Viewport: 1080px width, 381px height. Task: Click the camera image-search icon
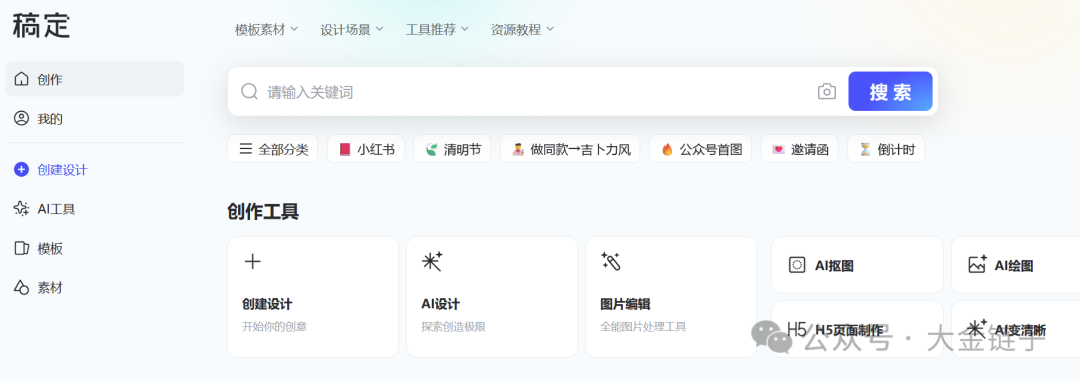[827, 92]
